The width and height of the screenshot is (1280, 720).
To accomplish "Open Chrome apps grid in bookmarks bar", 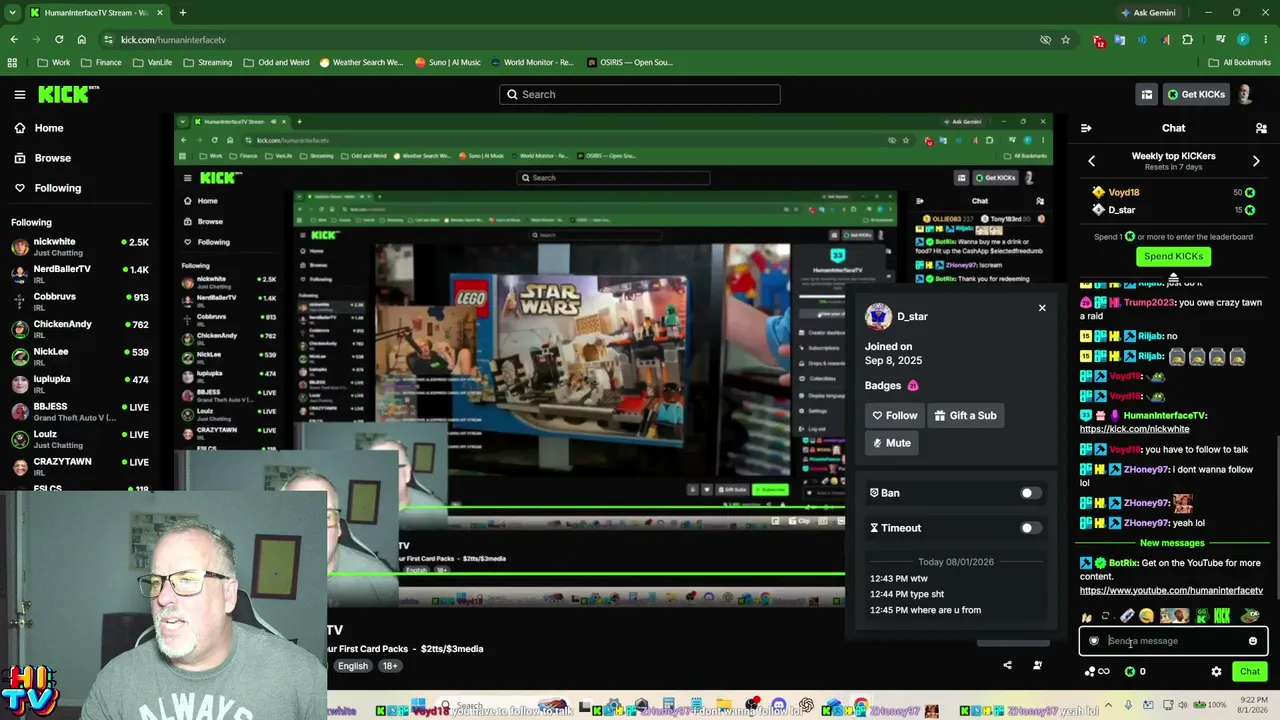I will (12, 62).
